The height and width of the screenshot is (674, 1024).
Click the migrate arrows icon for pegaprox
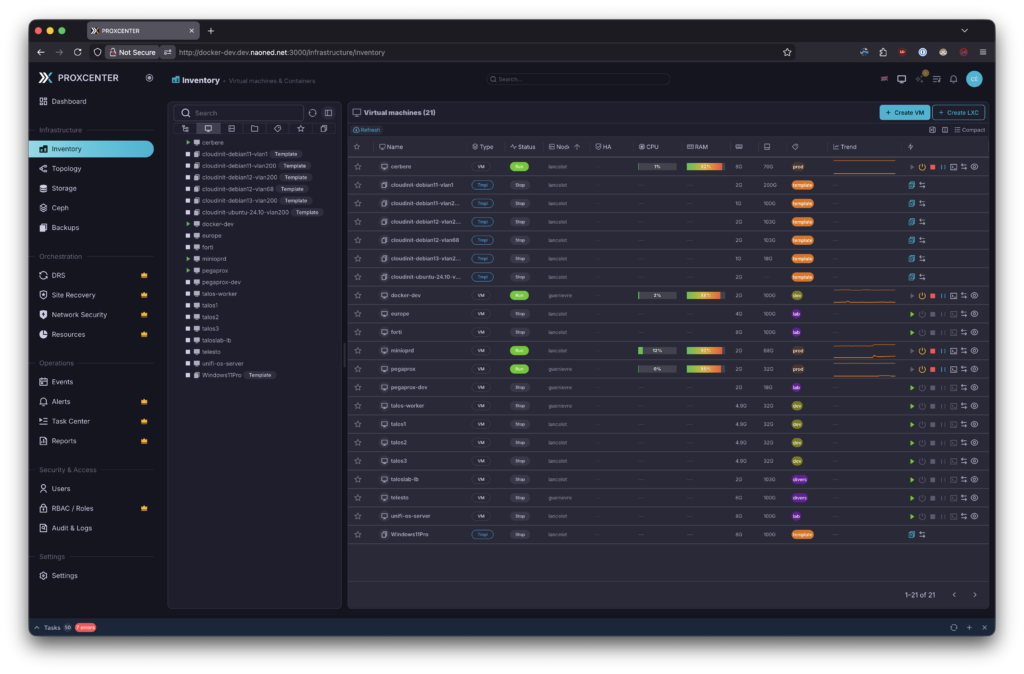click(964, 369)
